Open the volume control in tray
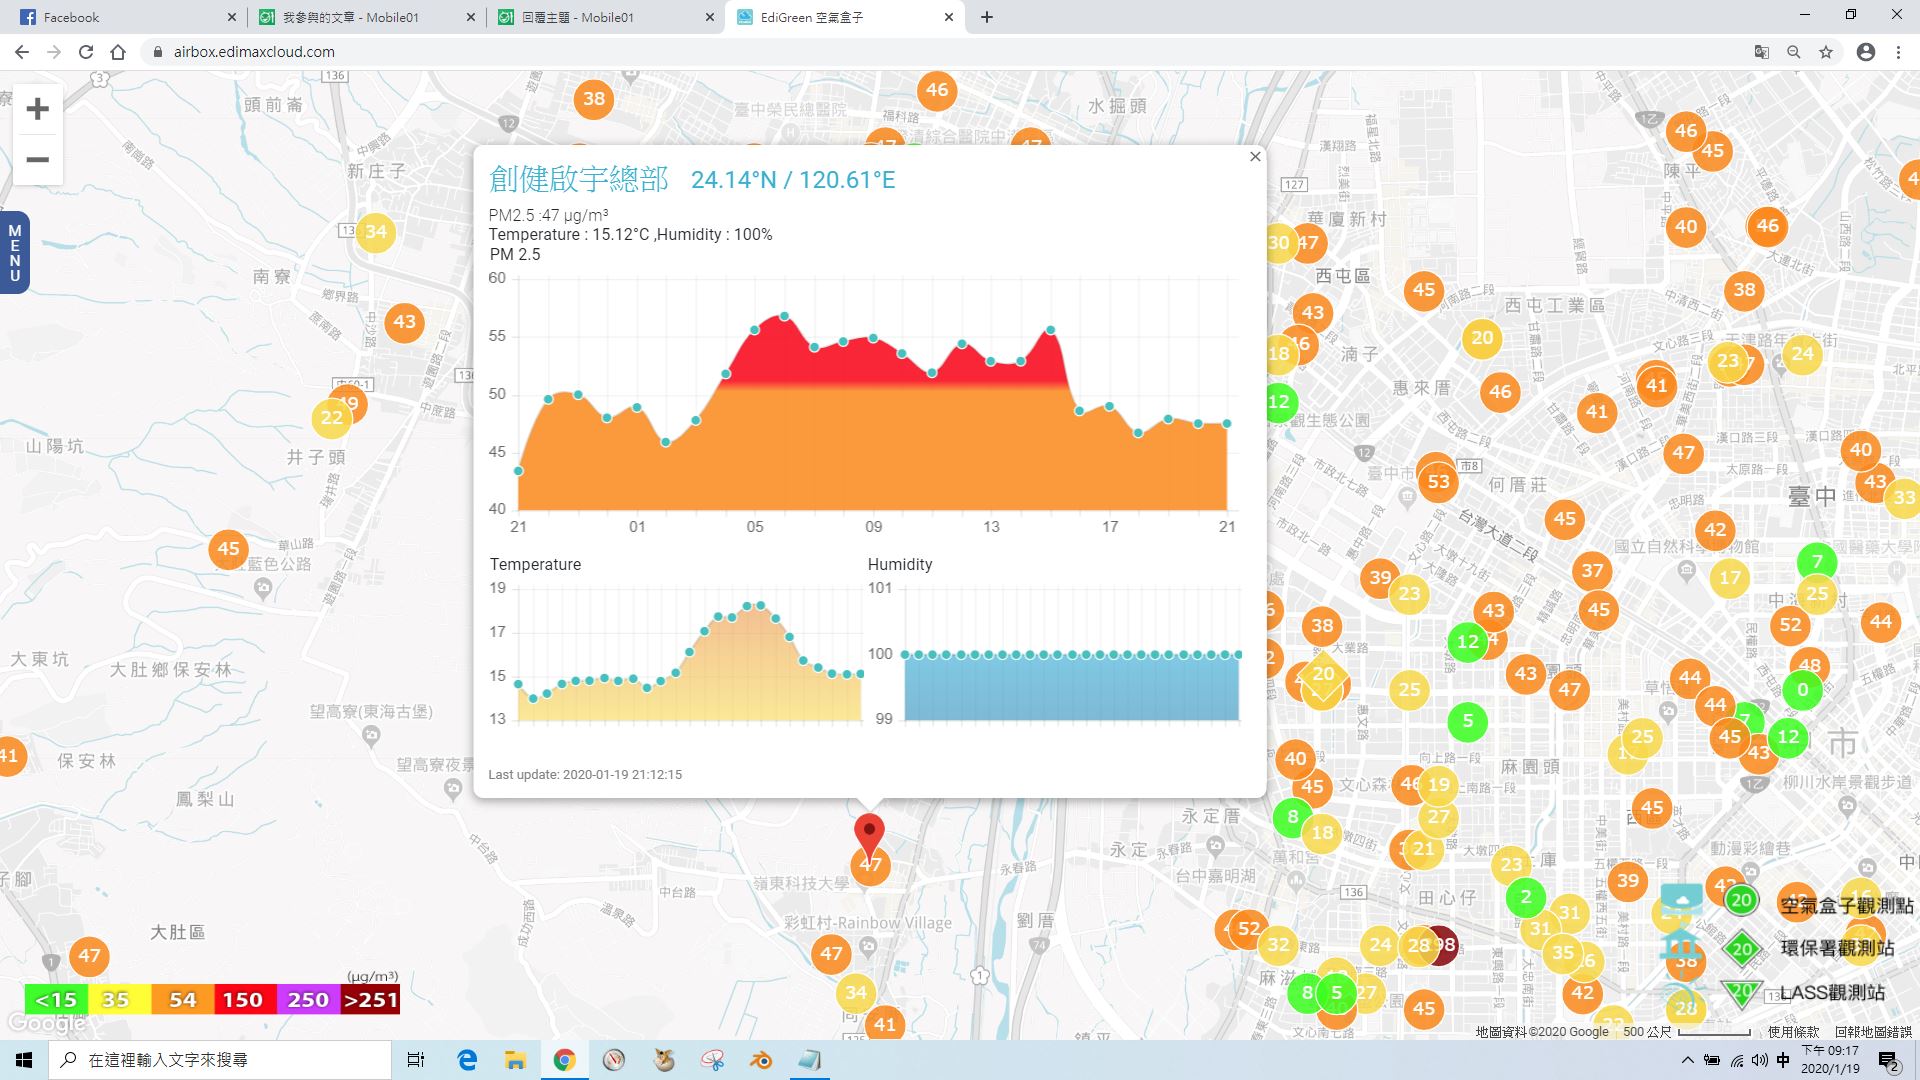The width and height of the screenshot is (1920, 1080). pos(1760,1060)
